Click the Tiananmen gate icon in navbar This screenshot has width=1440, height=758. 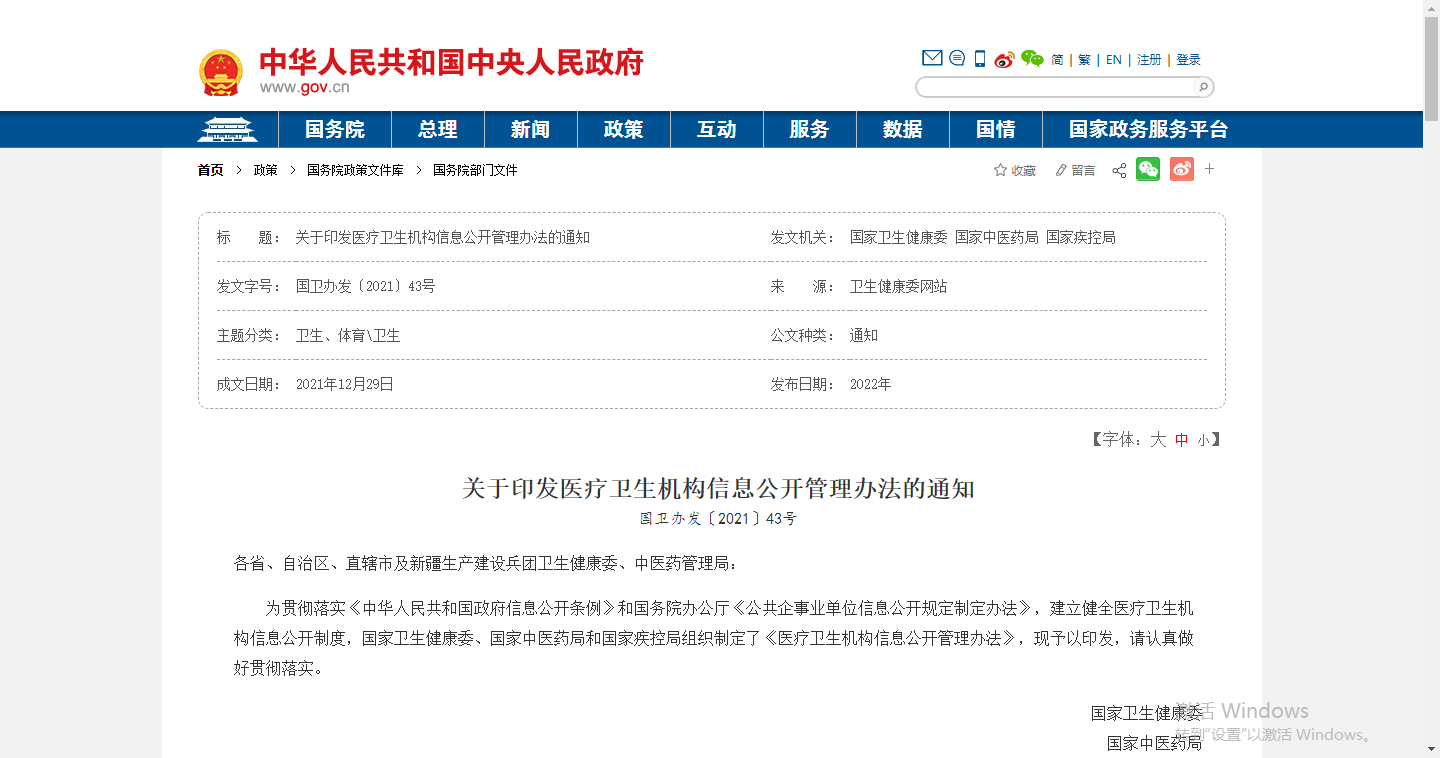point(227,130)
